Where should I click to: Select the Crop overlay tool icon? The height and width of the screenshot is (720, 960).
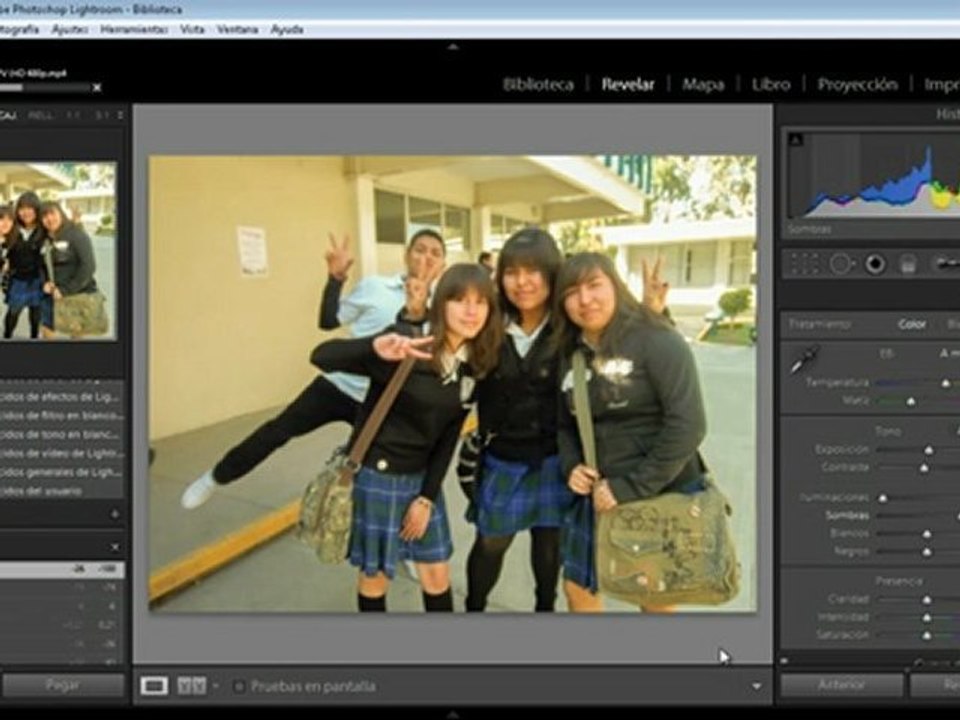click(x=804, y=264)
